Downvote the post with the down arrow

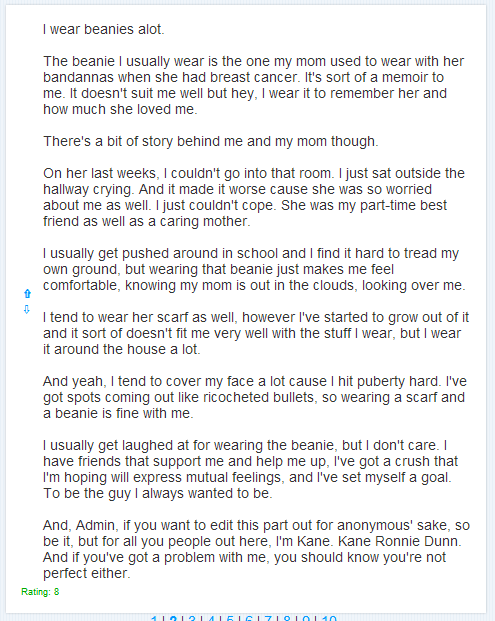pos(27,309)
